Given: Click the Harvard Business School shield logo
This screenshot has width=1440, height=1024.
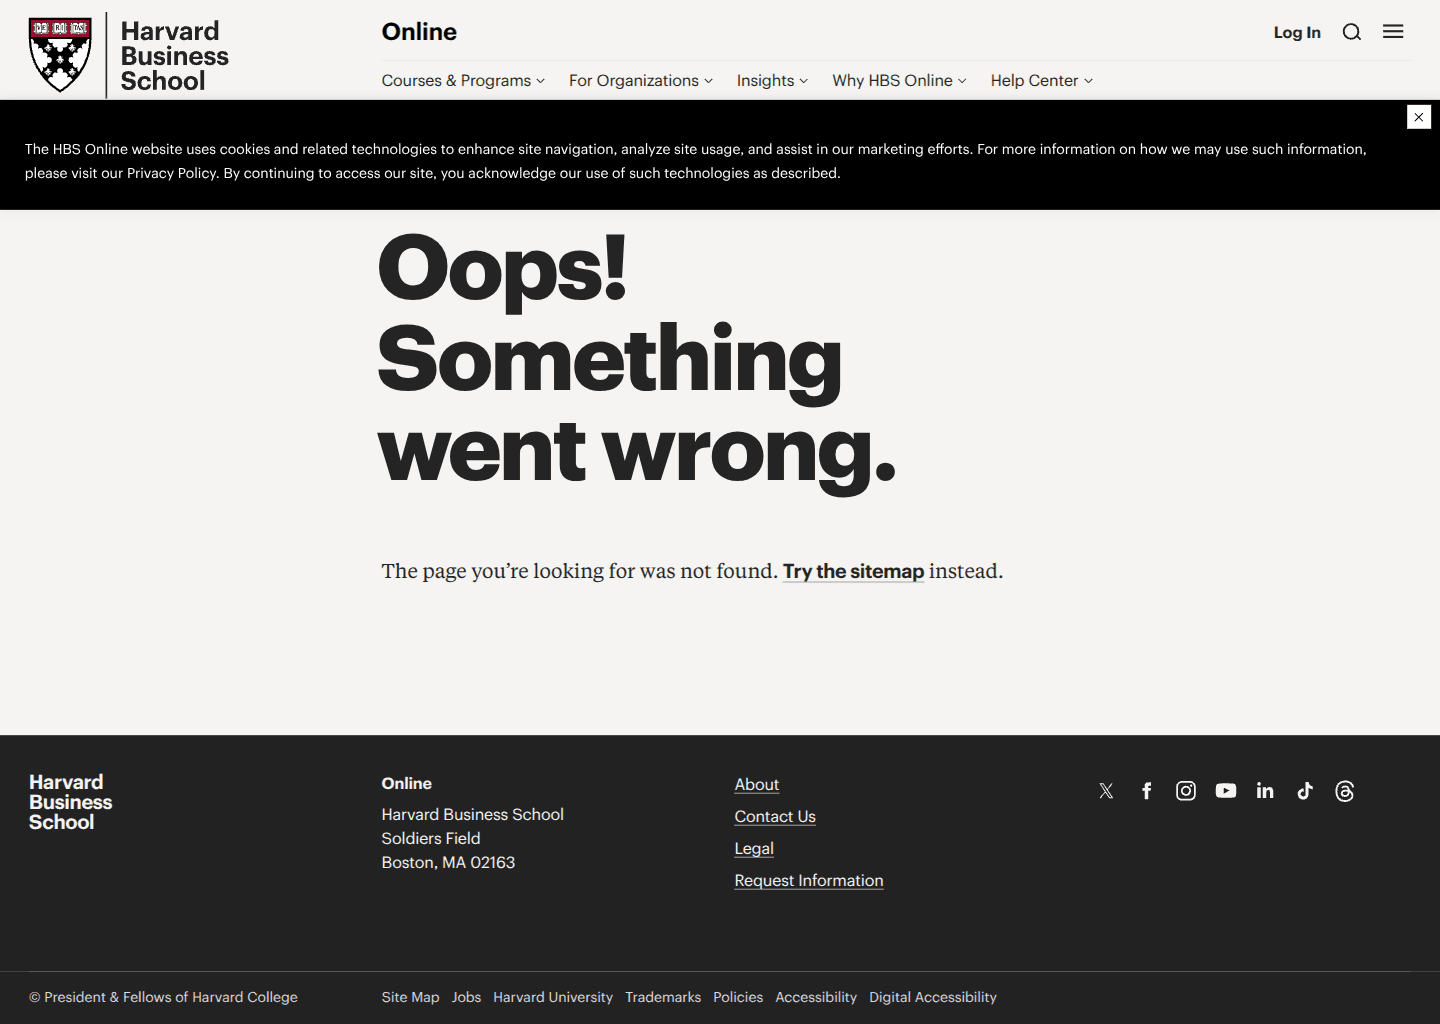Looking at the screenshot, I should point(60,55).
